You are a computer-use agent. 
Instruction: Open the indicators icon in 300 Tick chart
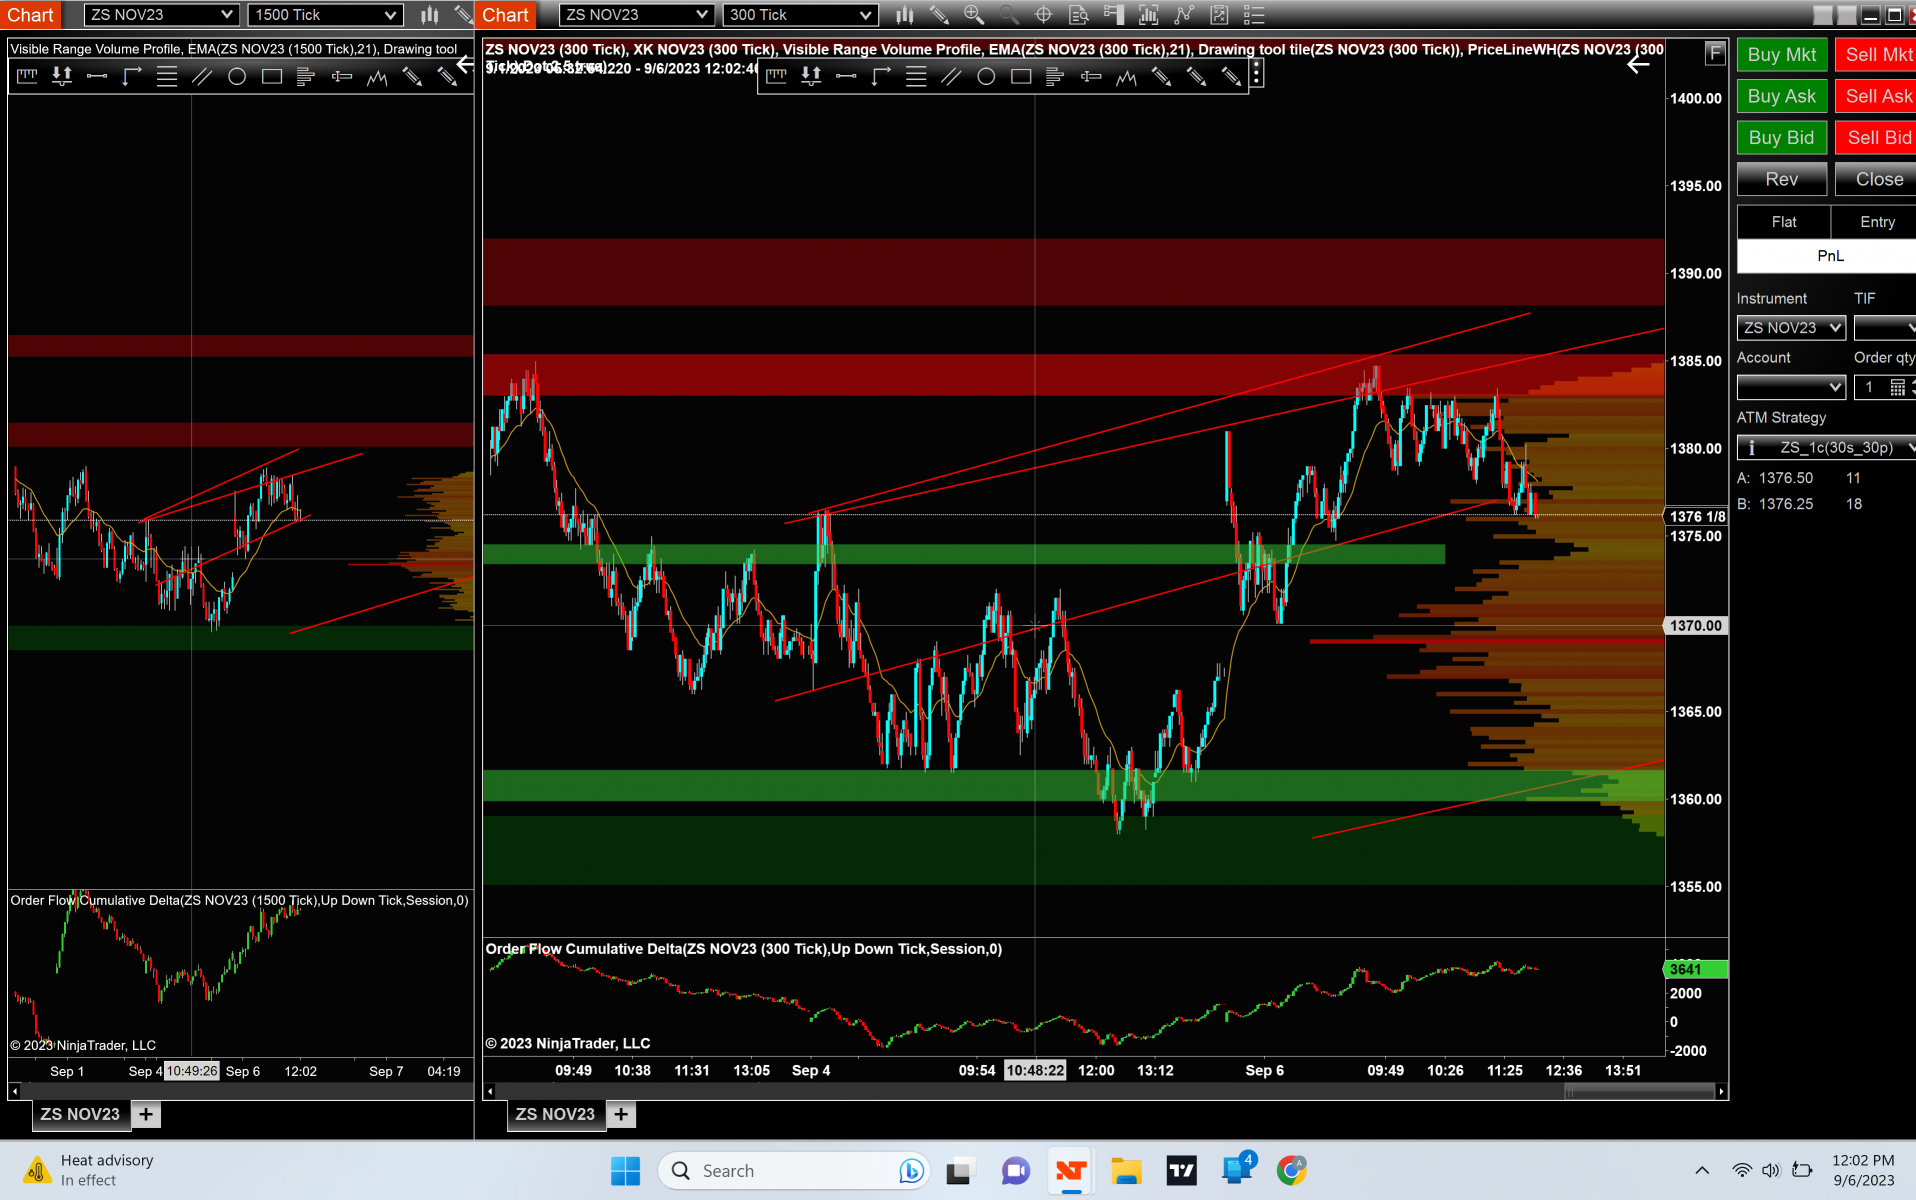[1148, 15]
